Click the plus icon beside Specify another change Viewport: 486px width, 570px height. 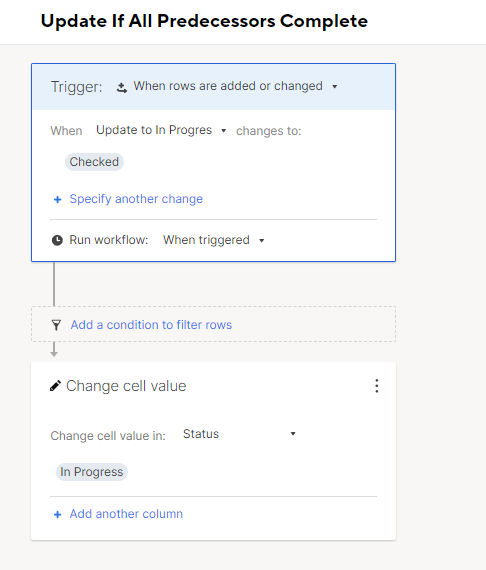(57, 200)
